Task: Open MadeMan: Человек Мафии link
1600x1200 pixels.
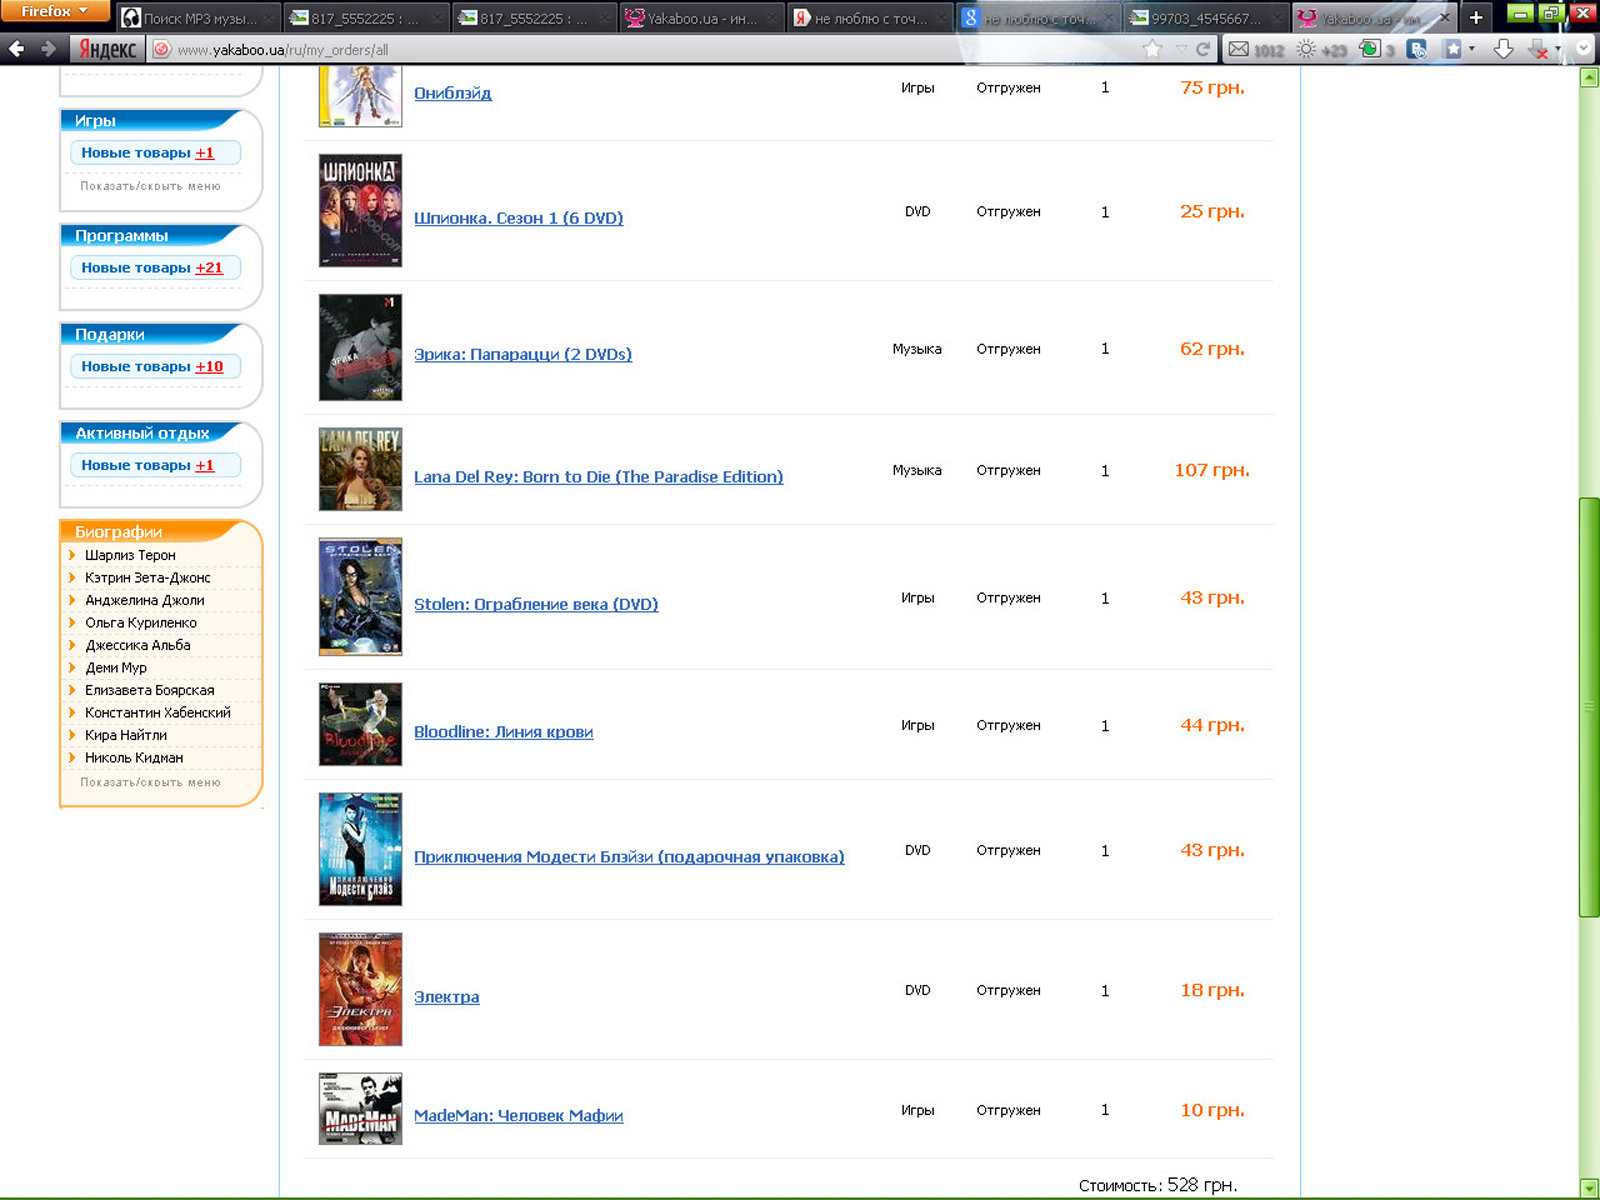Action: [x=518, y=1116]
